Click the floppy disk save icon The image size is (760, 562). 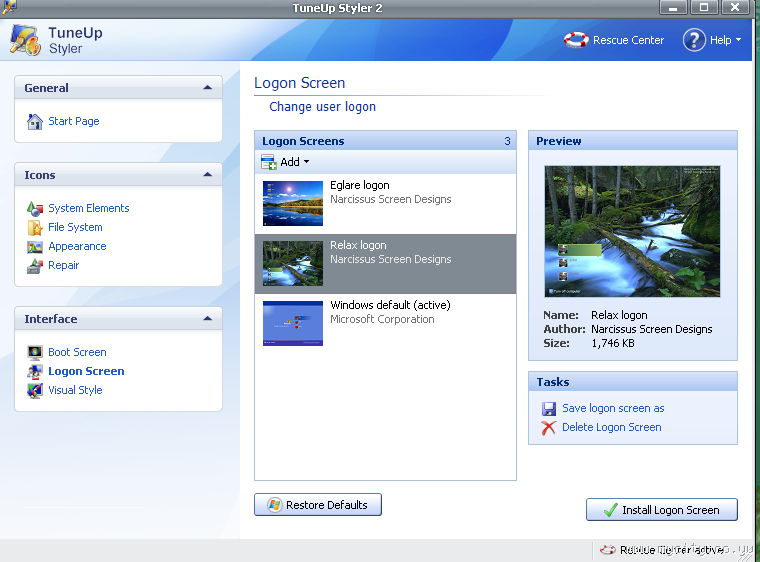[x=549, y=409]
